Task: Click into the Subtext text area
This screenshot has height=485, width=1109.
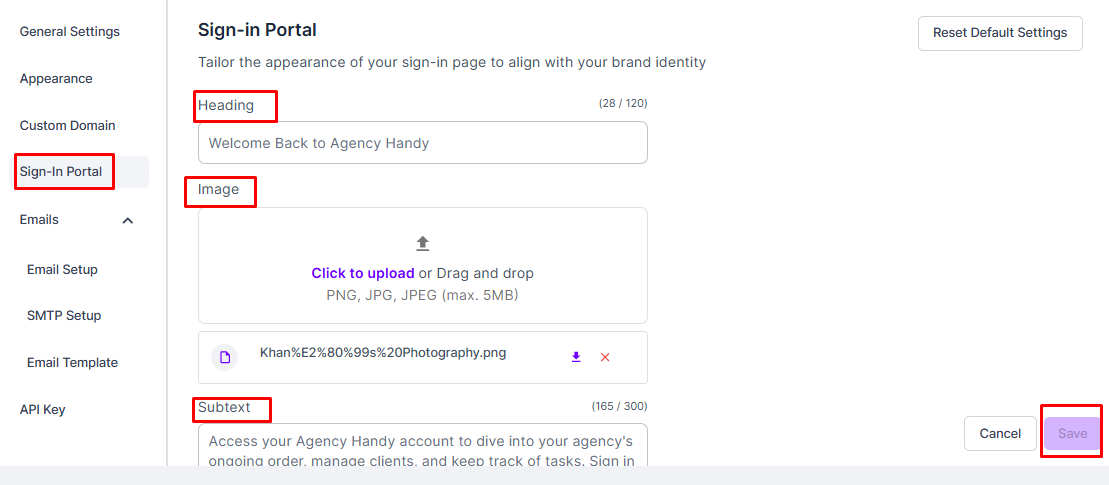Action: 422,446
